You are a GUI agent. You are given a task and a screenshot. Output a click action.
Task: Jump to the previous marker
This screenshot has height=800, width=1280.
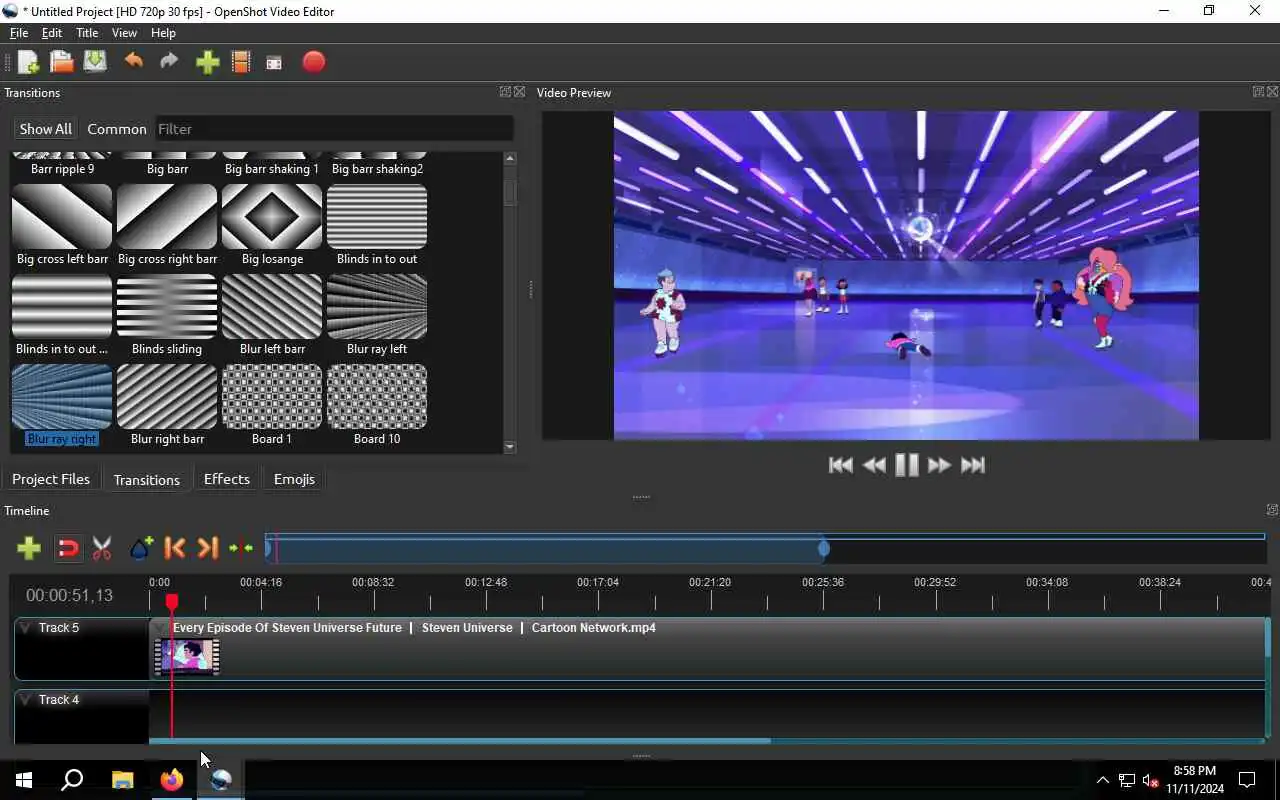pos(175,548)
